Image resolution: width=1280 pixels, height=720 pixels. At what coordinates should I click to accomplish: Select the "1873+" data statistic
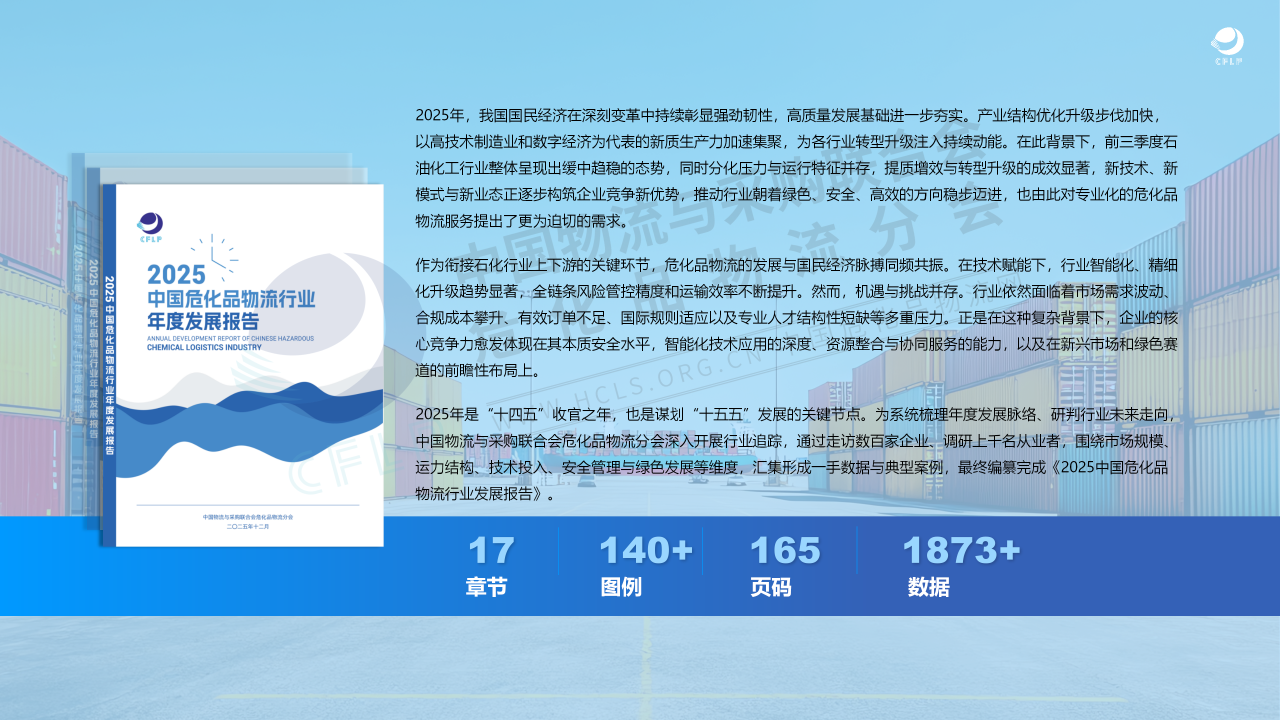(961, 551)
